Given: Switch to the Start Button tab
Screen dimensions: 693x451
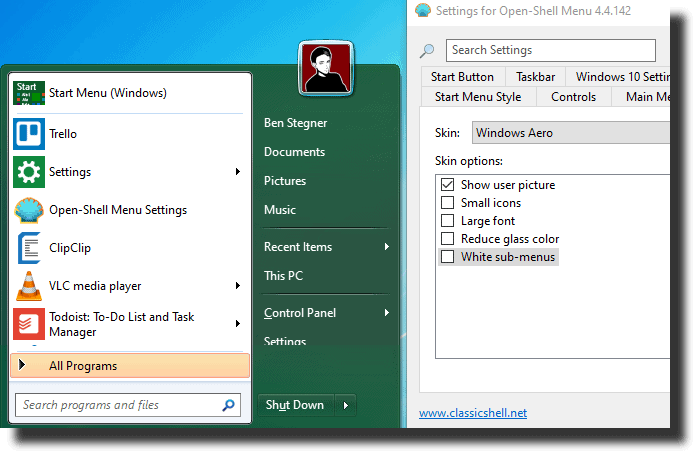Looking at the screenshot, I should pyautogui.click(x=462, y=77).
